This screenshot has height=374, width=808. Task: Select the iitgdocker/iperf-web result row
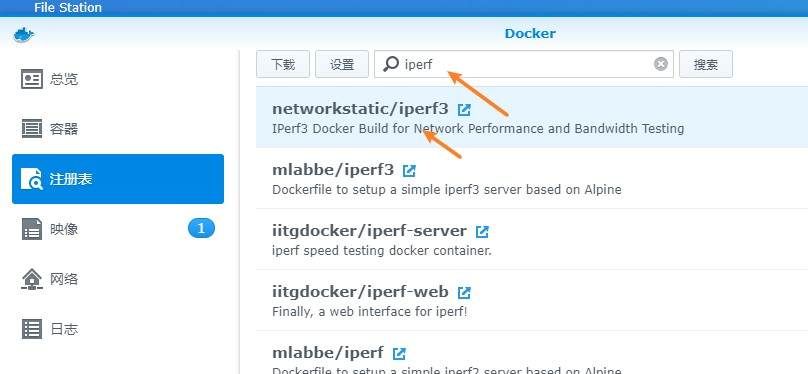tap(532, 301)
